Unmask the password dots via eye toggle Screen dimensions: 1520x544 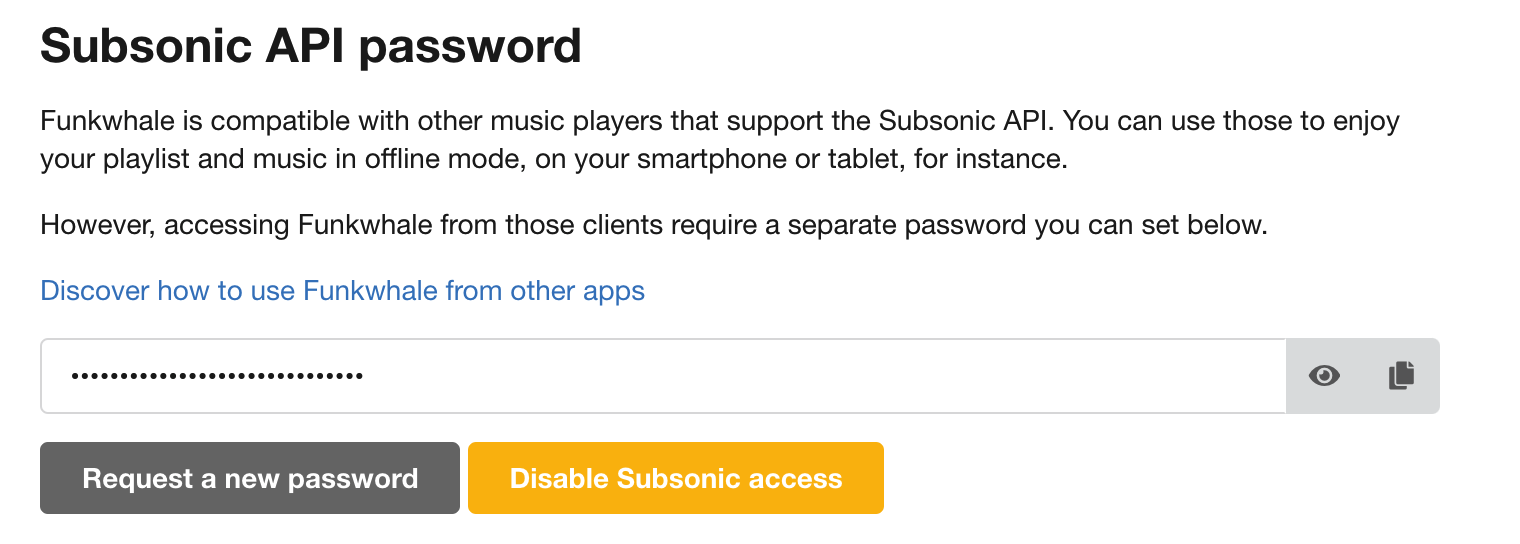(1324, 376)
